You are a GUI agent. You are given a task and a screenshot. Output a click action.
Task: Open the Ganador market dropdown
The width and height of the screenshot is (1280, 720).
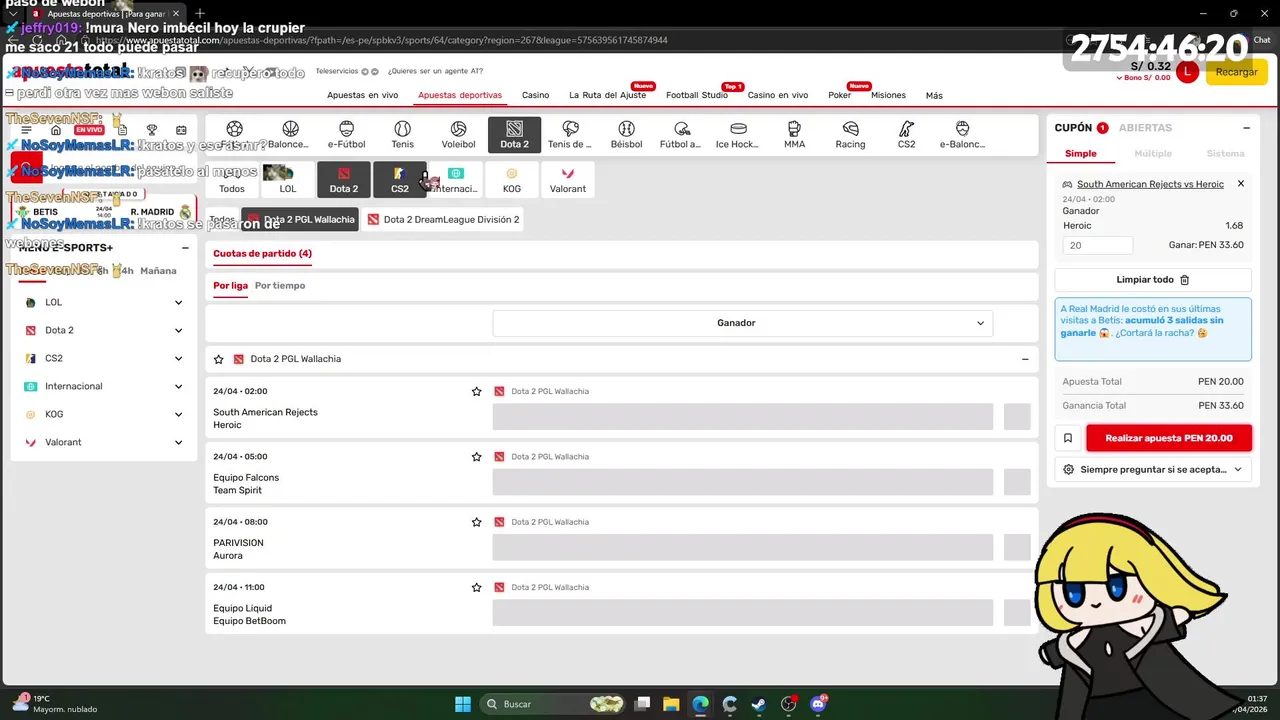(742, 323)
